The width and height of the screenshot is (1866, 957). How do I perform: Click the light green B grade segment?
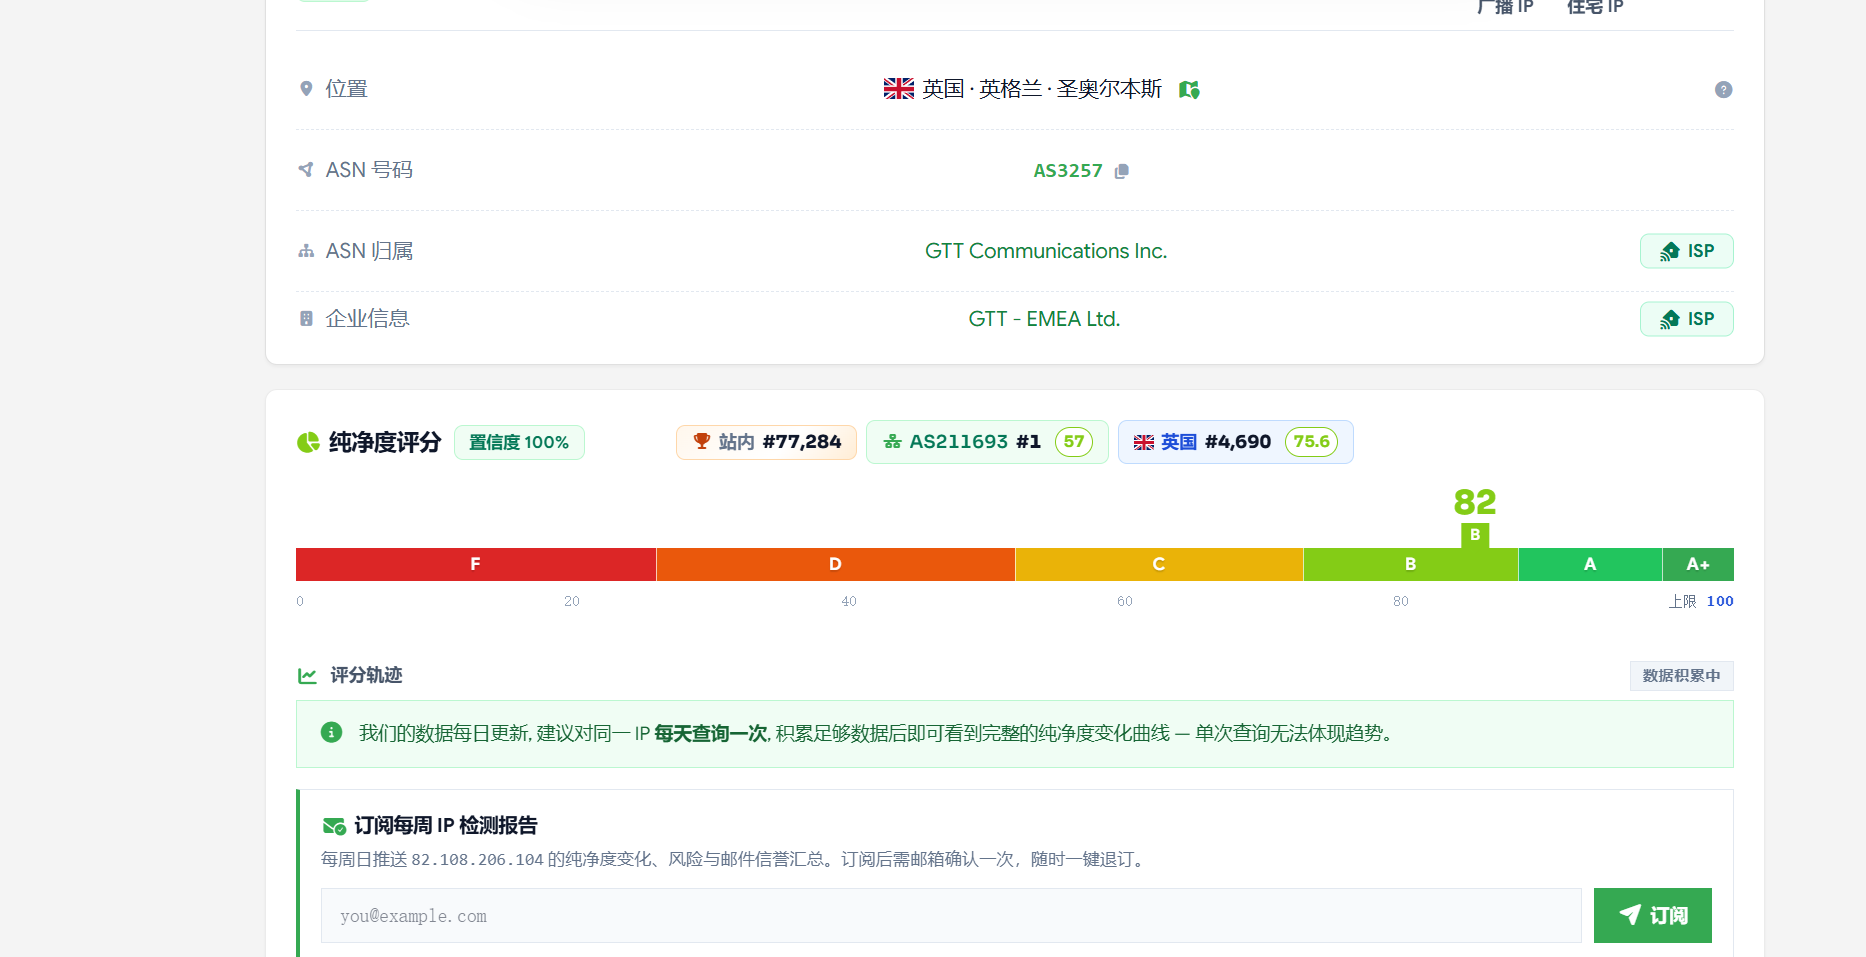pos(1411,564)
